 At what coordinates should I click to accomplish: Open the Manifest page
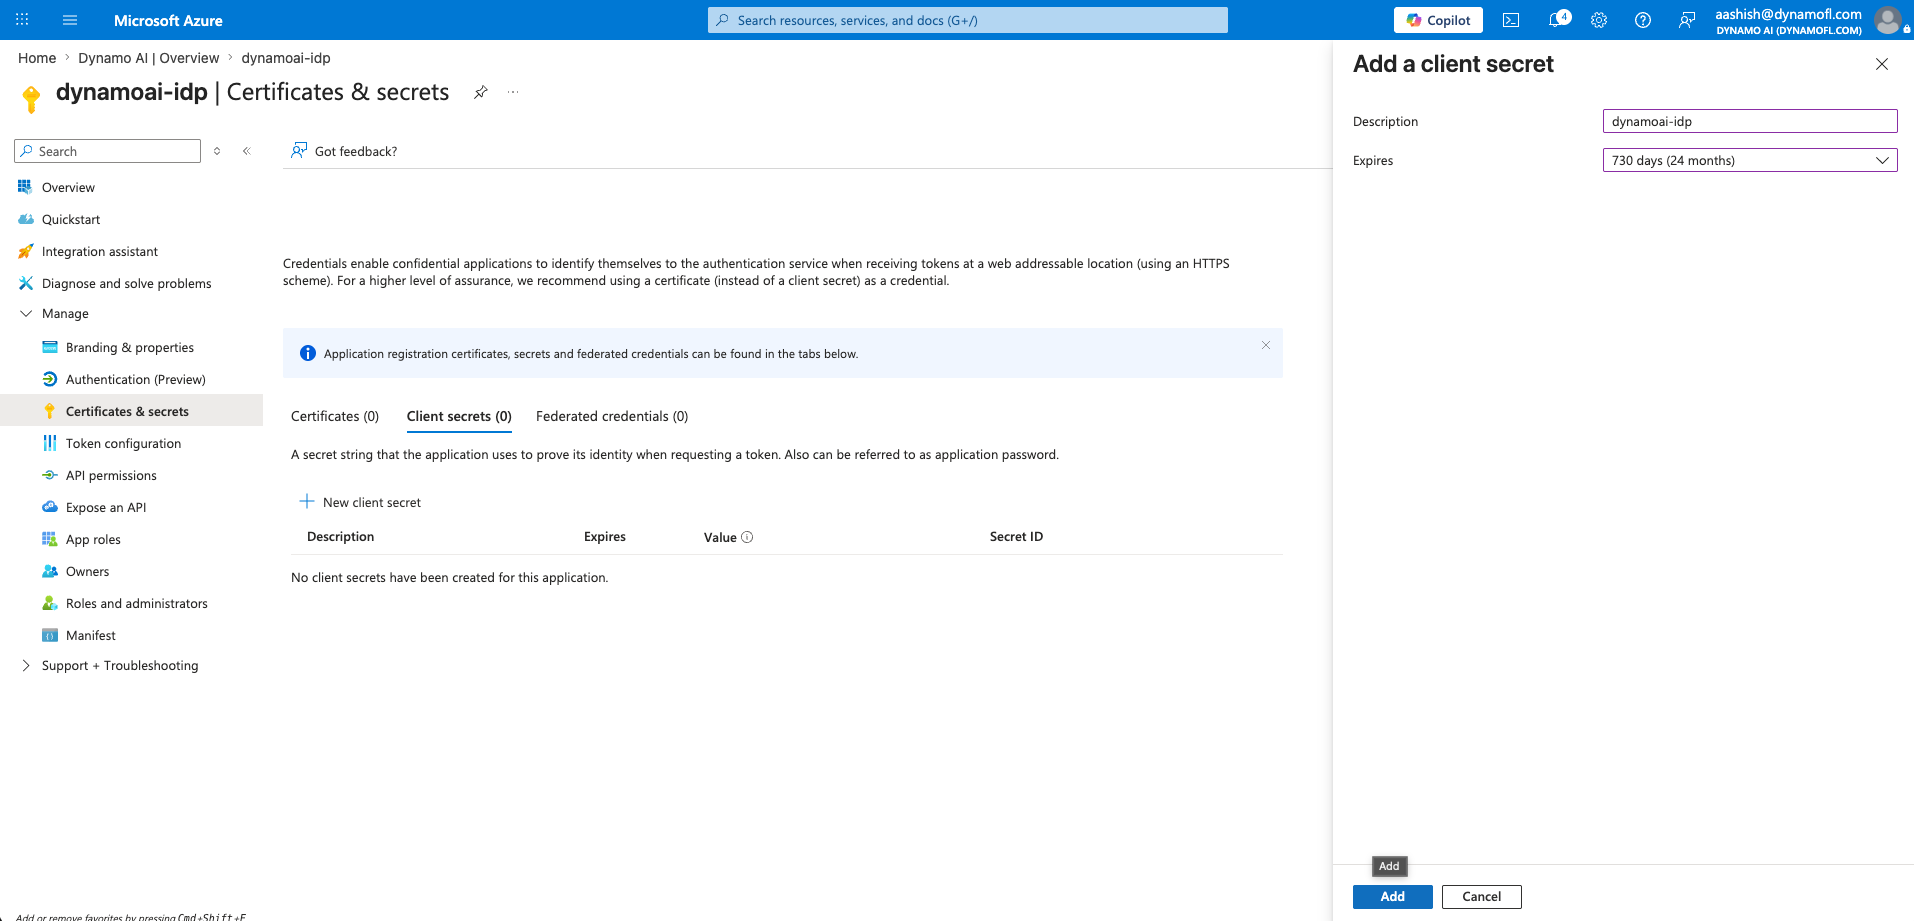click(91, 635)
